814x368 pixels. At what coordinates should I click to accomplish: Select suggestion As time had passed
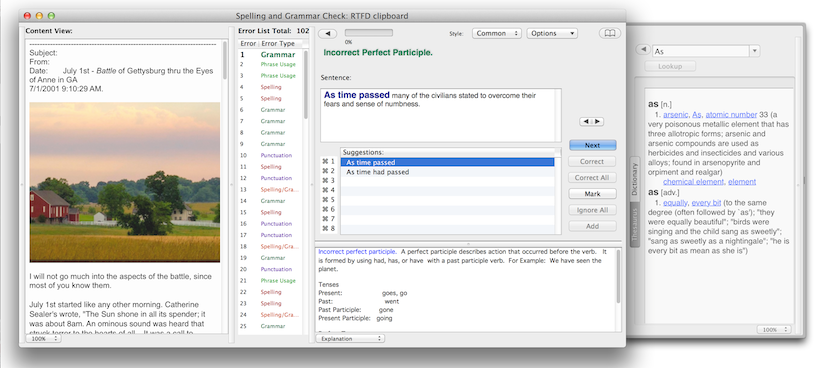pyautogui.click(x=378, y=172)
